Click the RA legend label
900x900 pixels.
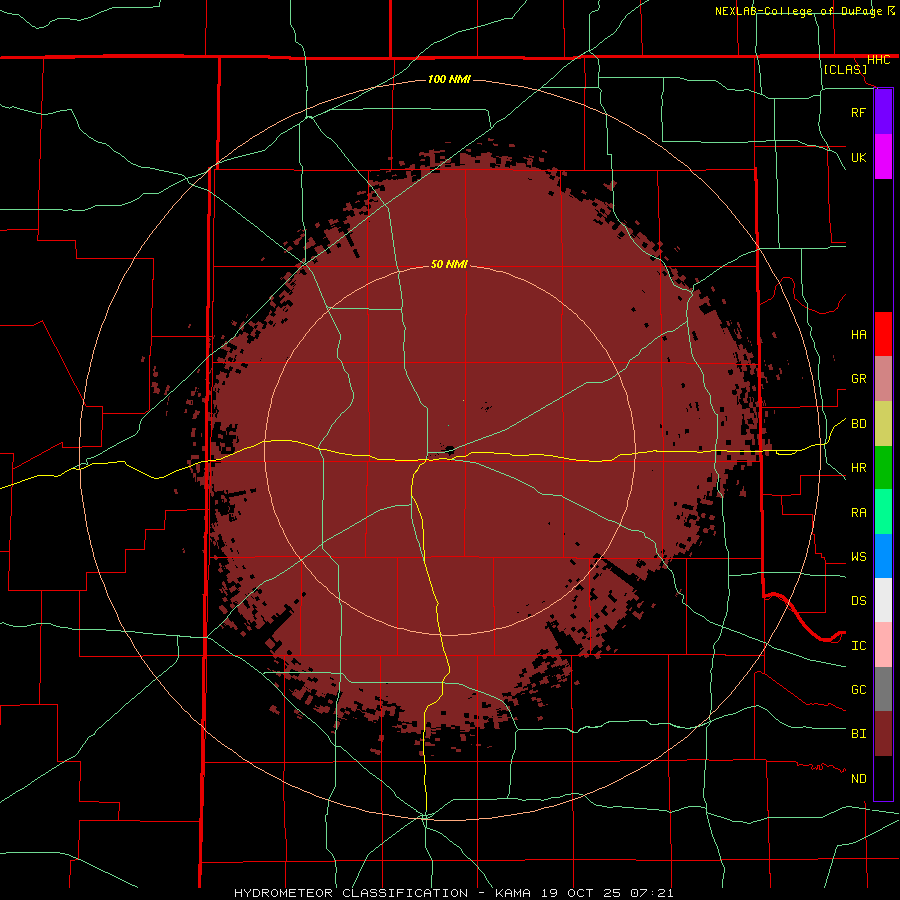(x=858, y=512)
